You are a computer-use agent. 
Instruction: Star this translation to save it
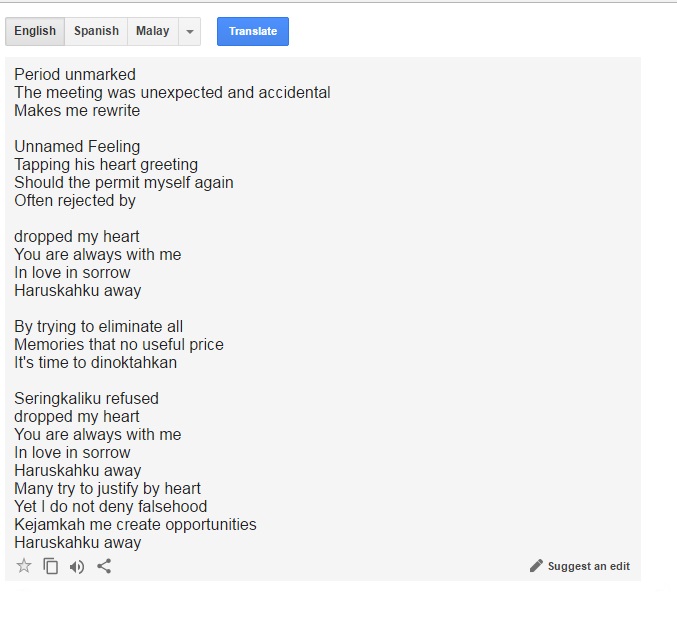(24, 566)
